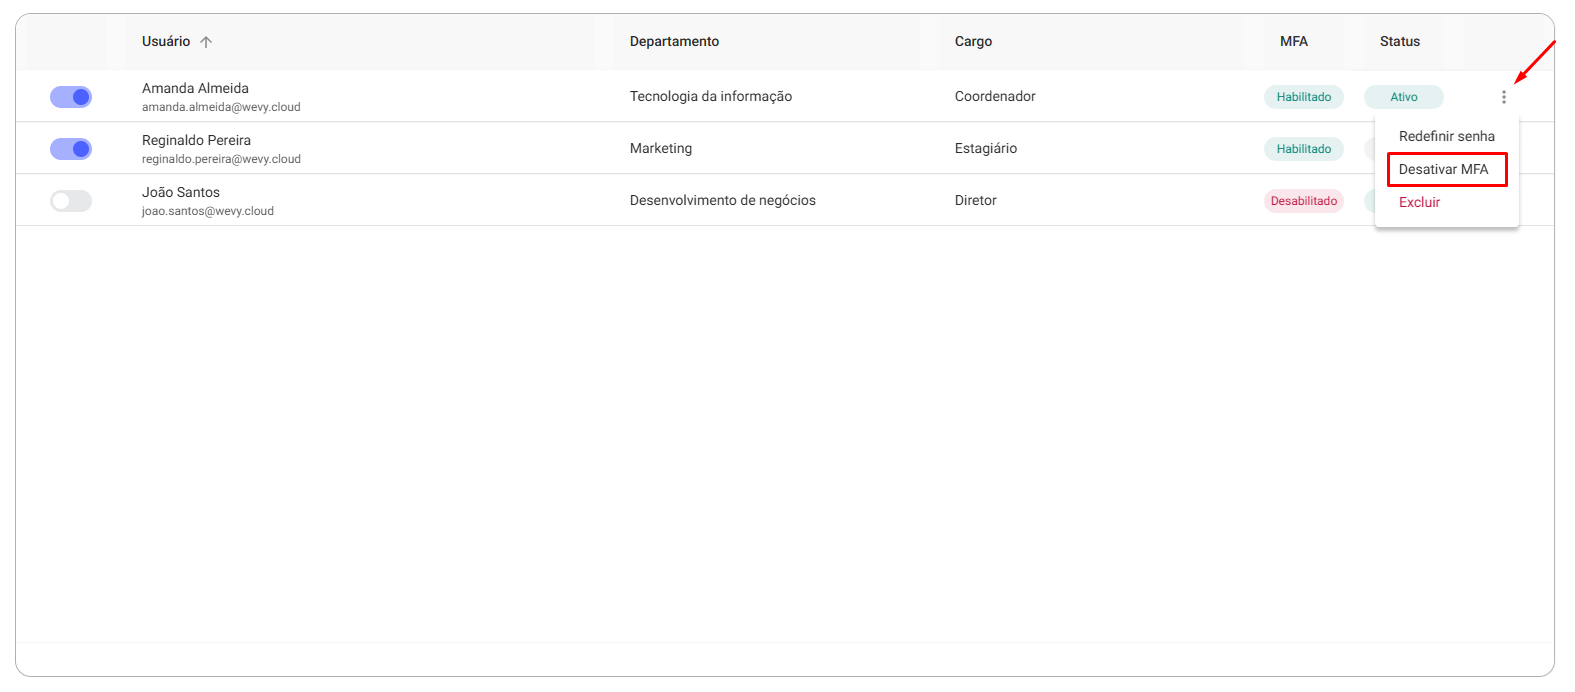This screenshot has height=692, width=1575.
Task: Click the email joao.santos@wevy.cloud
Action: 208,211
